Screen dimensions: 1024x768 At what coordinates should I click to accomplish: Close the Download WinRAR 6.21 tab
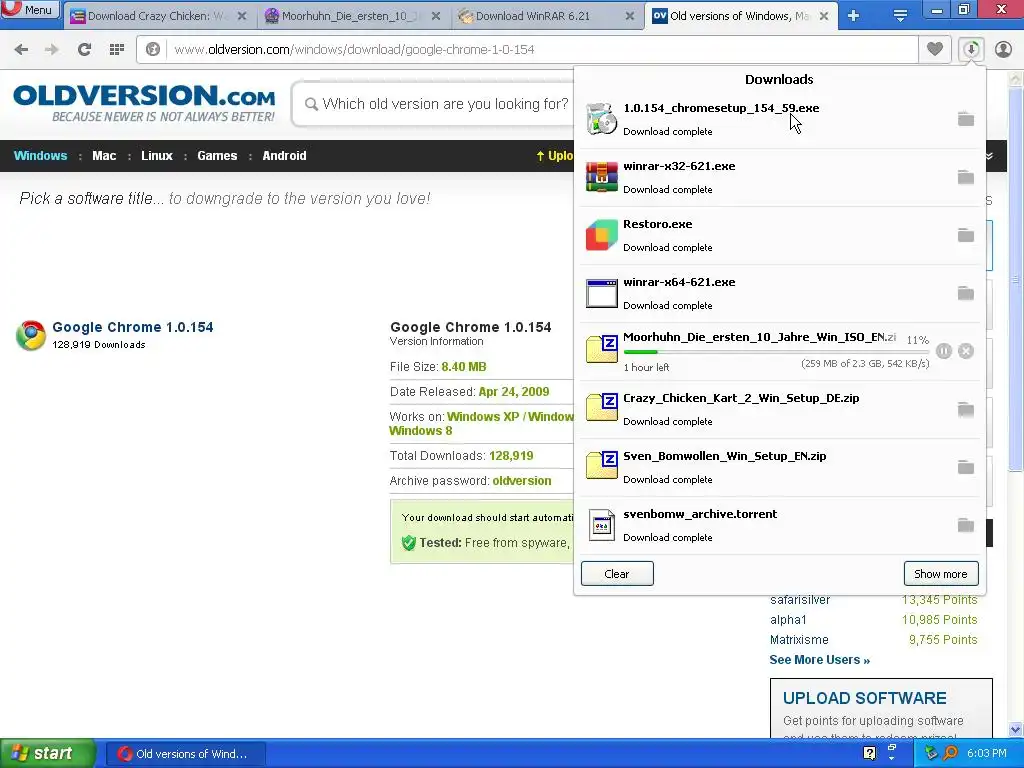point(630,16)
